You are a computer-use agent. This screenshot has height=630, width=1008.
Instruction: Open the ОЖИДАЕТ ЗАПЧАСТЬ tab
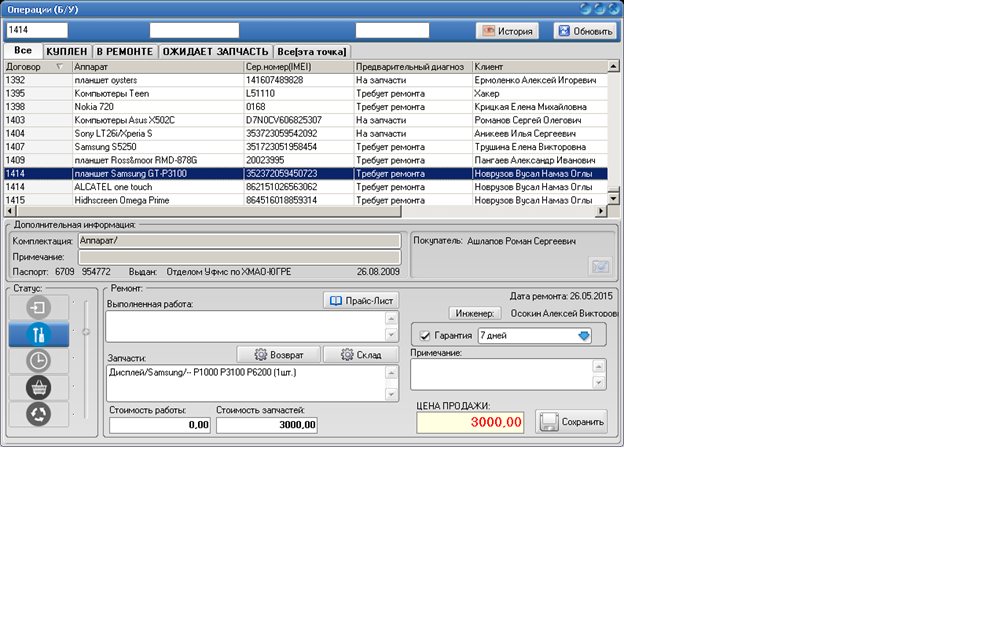pos(215,51)
